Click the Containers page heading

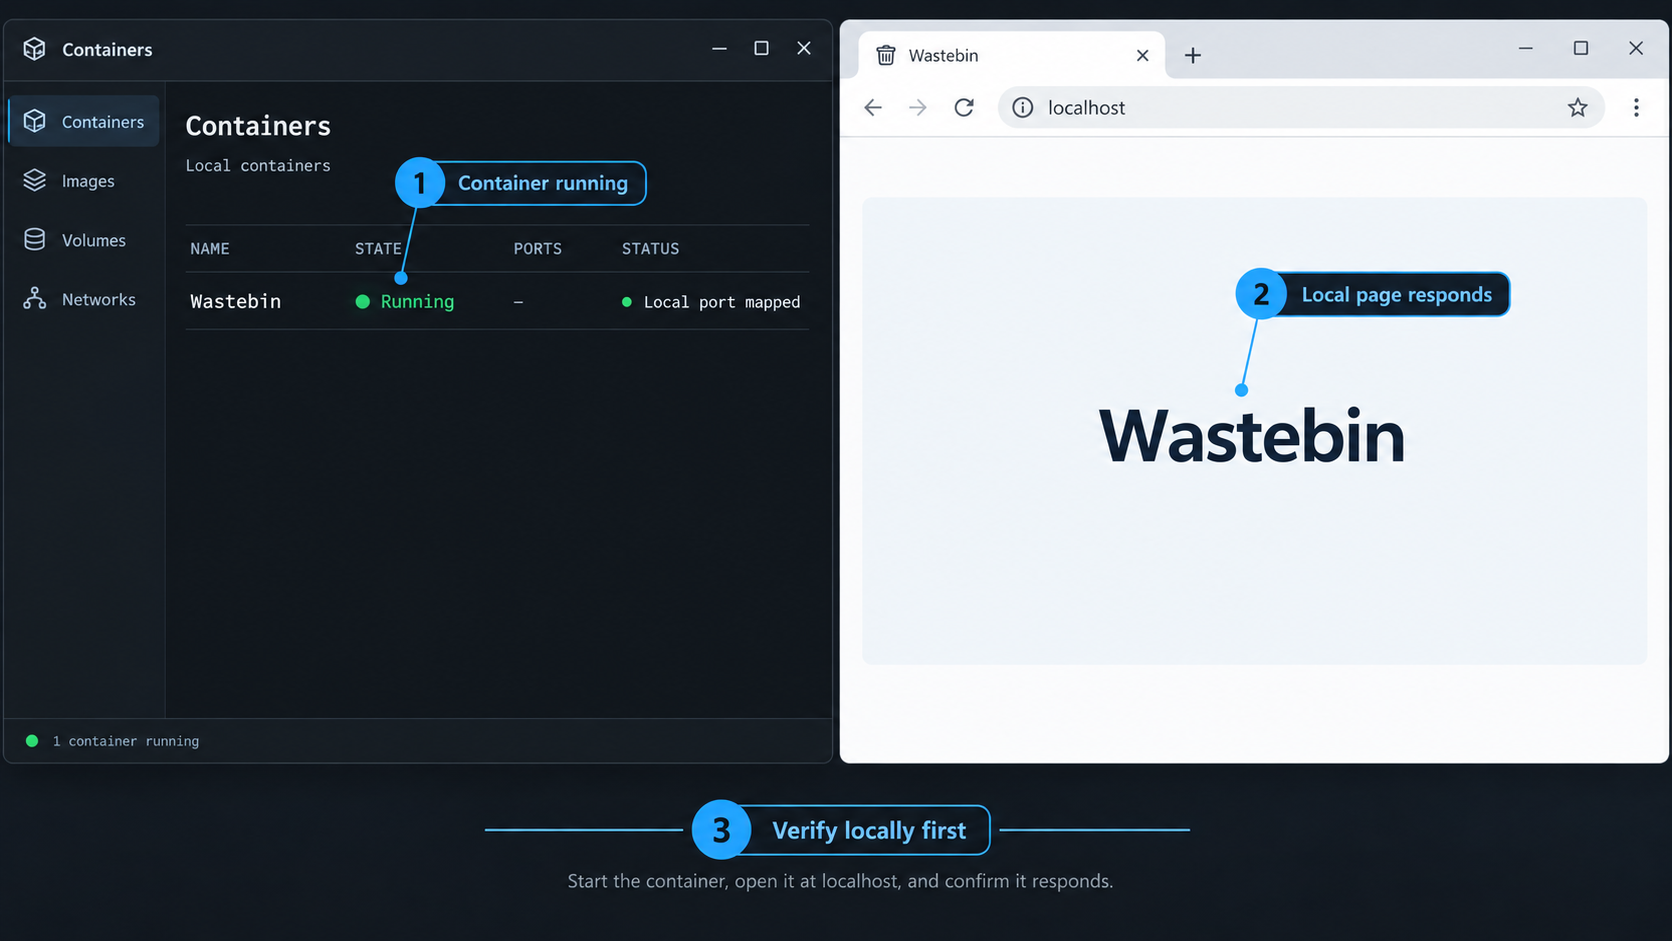(258, 126)
